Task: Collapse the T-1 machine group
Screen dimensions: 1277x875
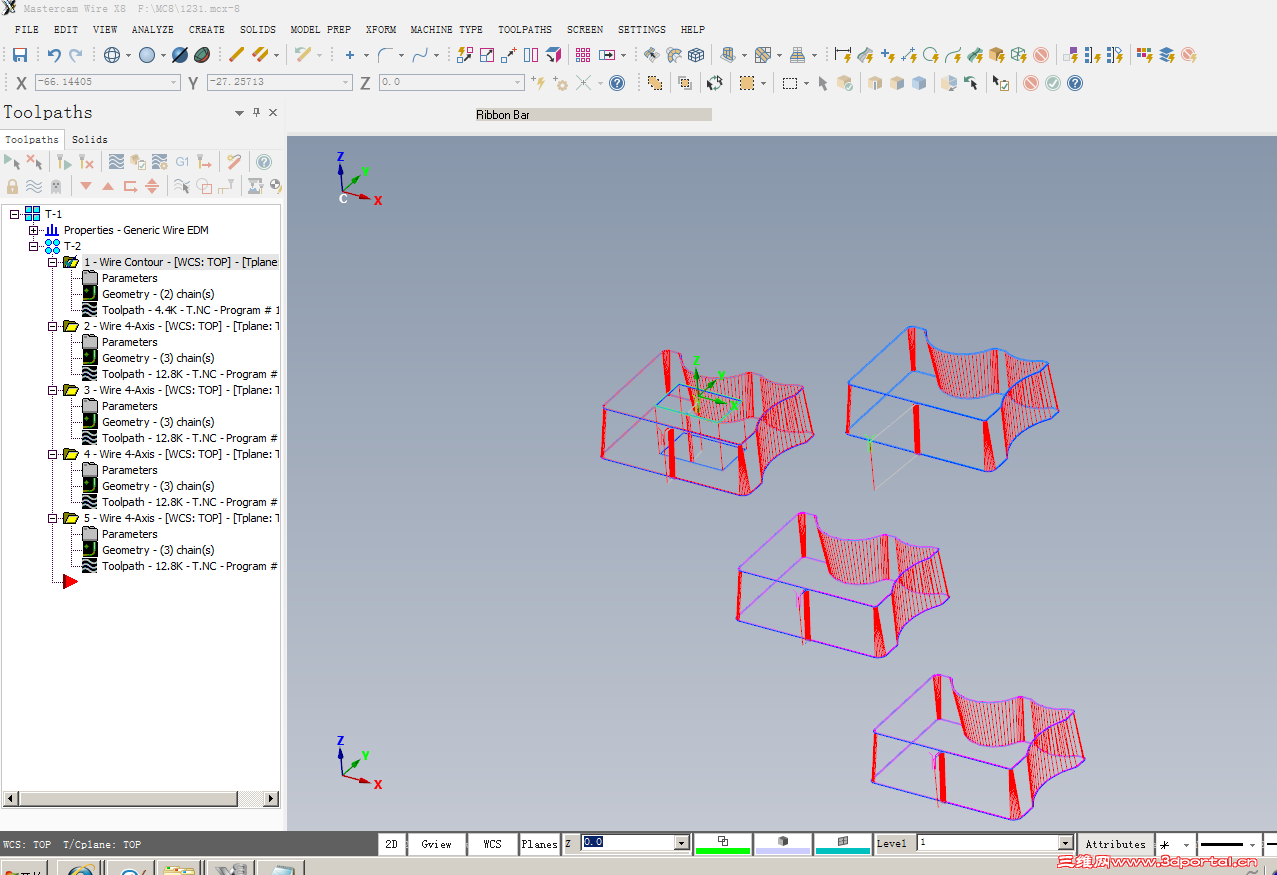Action: (x=15, y=214)
